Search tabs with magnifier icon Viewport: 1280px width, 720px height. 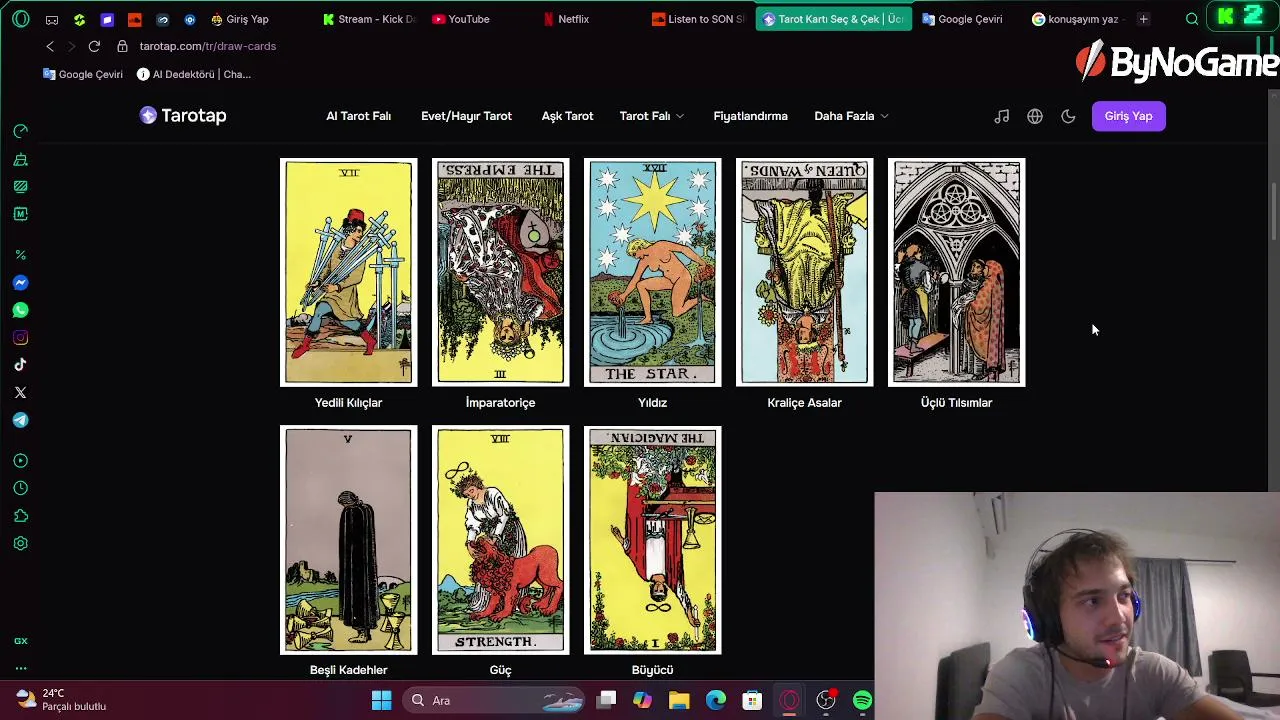coord(1192,19)
